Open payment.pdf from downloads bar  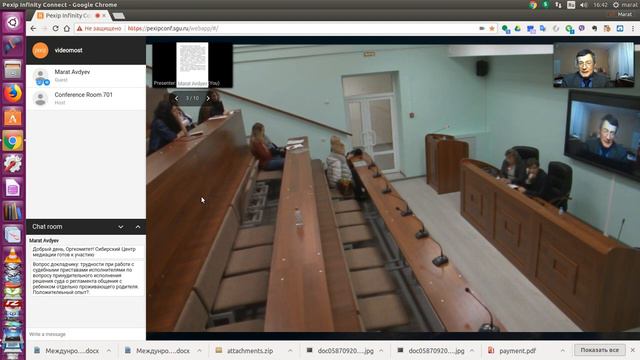pos(513,351)
